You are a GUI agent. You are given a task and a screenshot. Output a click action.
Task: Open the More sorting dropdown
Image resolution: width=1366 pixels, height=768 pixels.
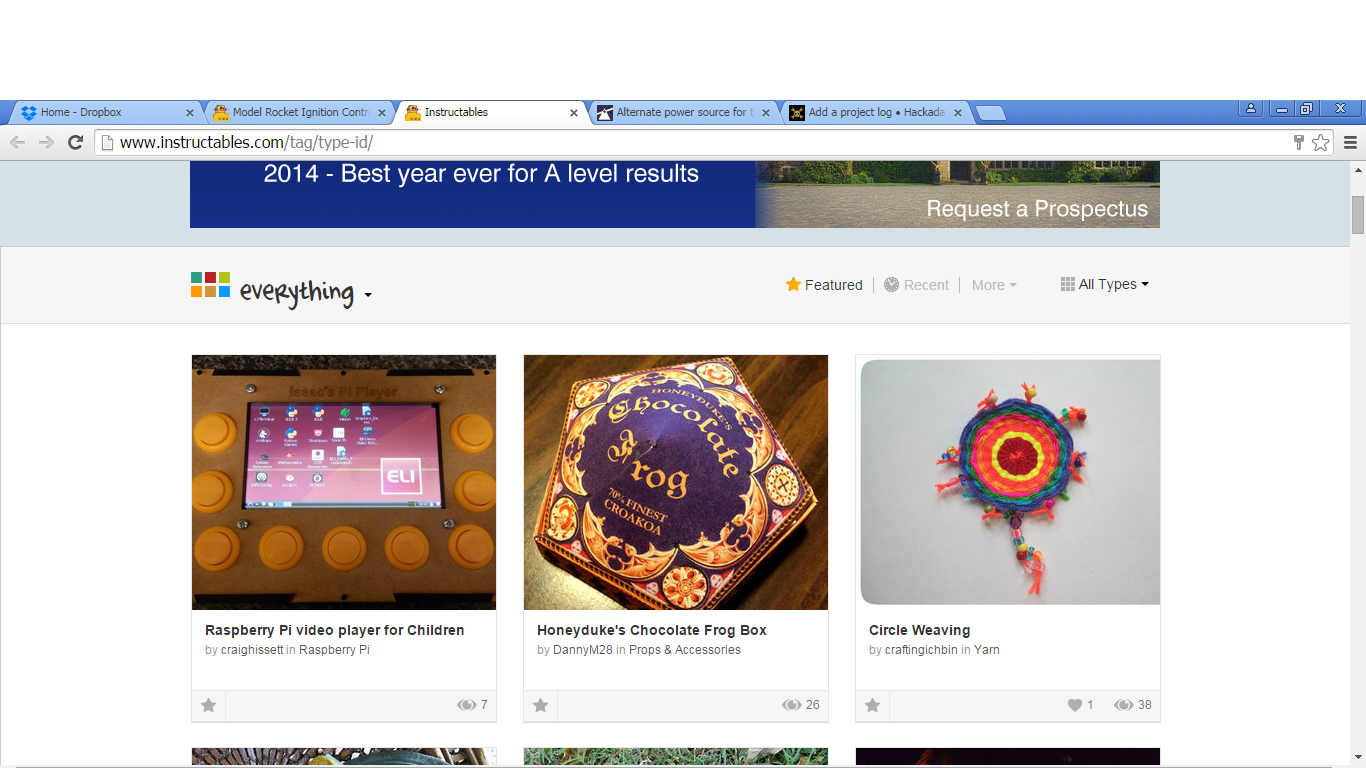(x=994, y=285)
